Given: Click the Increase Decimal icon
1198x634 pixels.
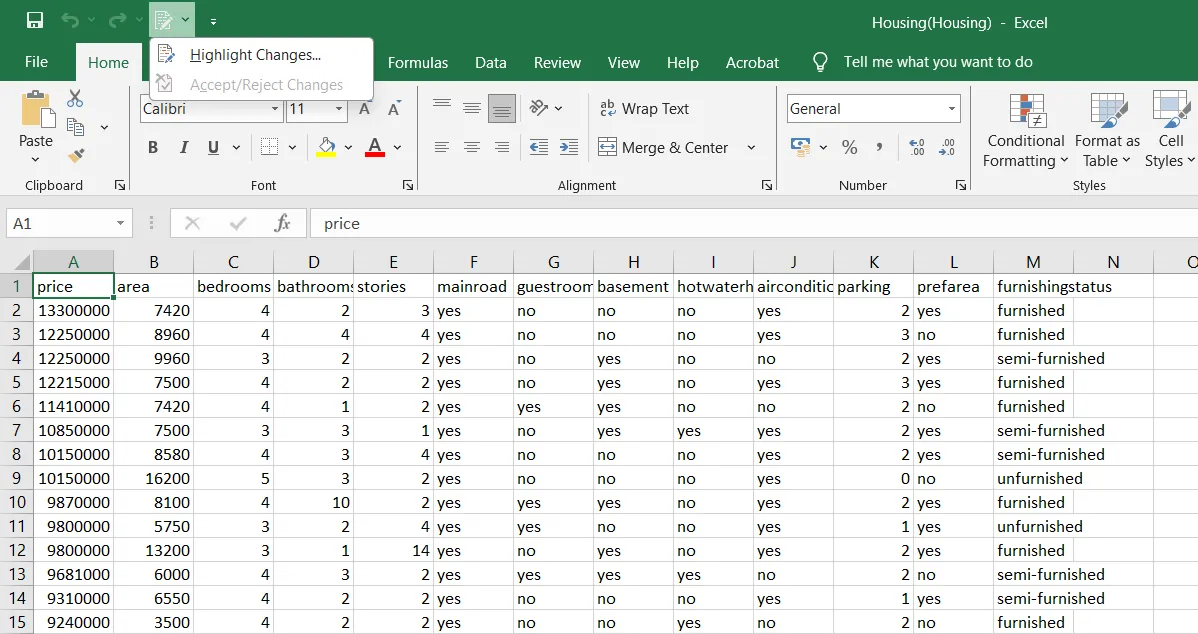Looking at the screenshot, I should [917, 147].
